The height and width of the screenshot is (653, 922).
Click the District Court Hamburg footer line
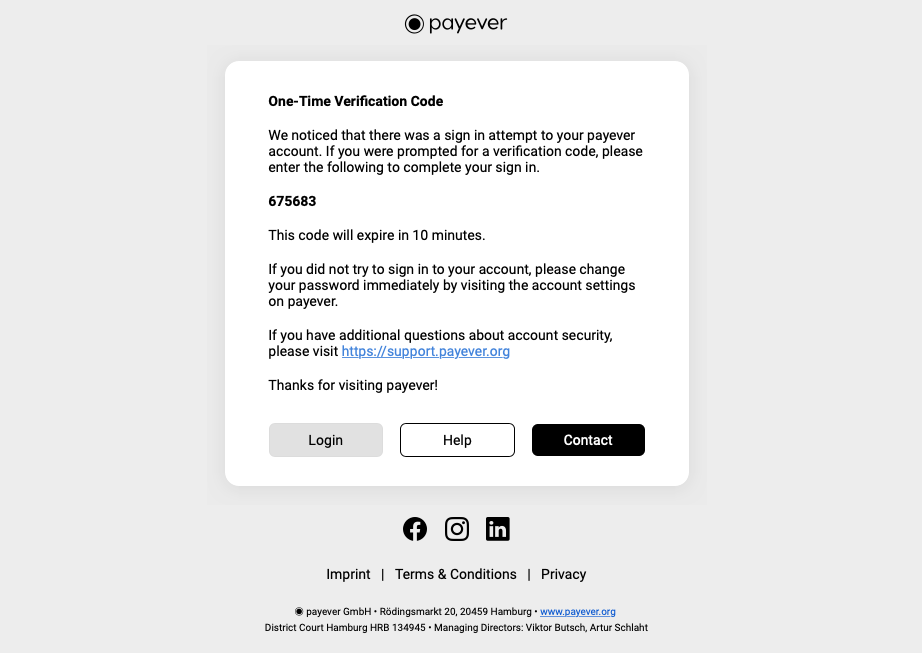point(456,628)
